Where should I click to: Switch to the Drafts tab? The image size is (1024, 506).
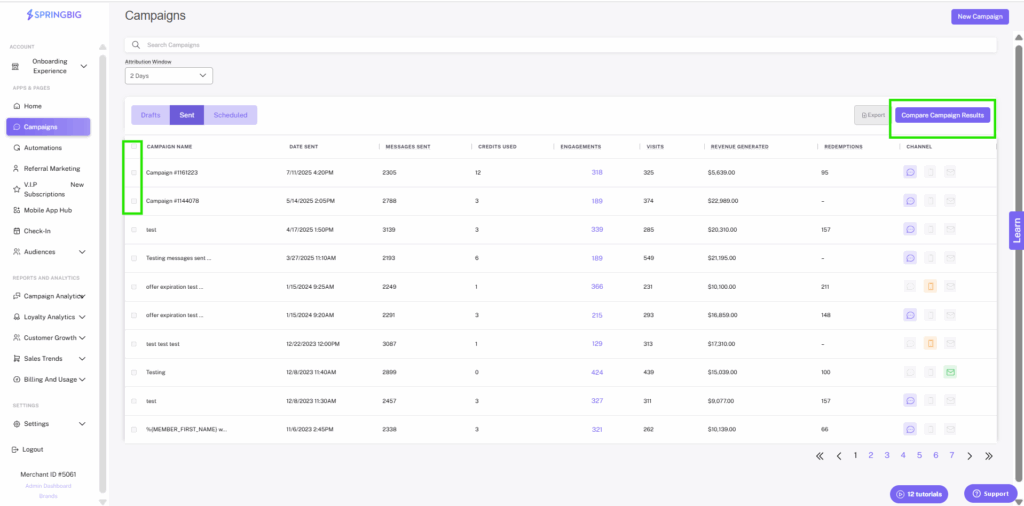[x=150, y=115]
